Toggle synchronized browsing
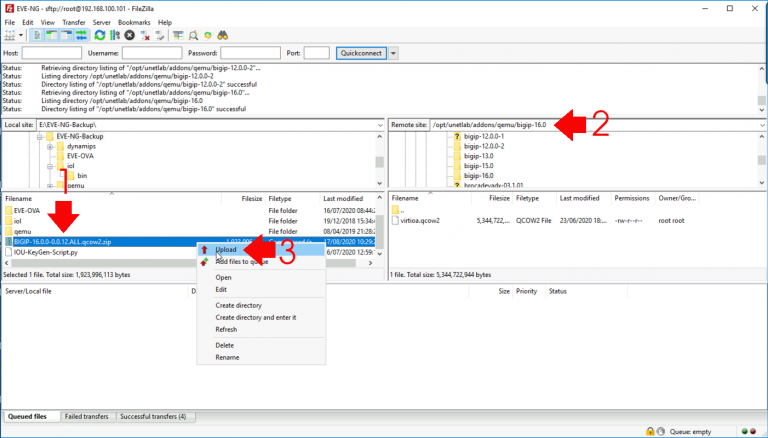 pos(208,35)
